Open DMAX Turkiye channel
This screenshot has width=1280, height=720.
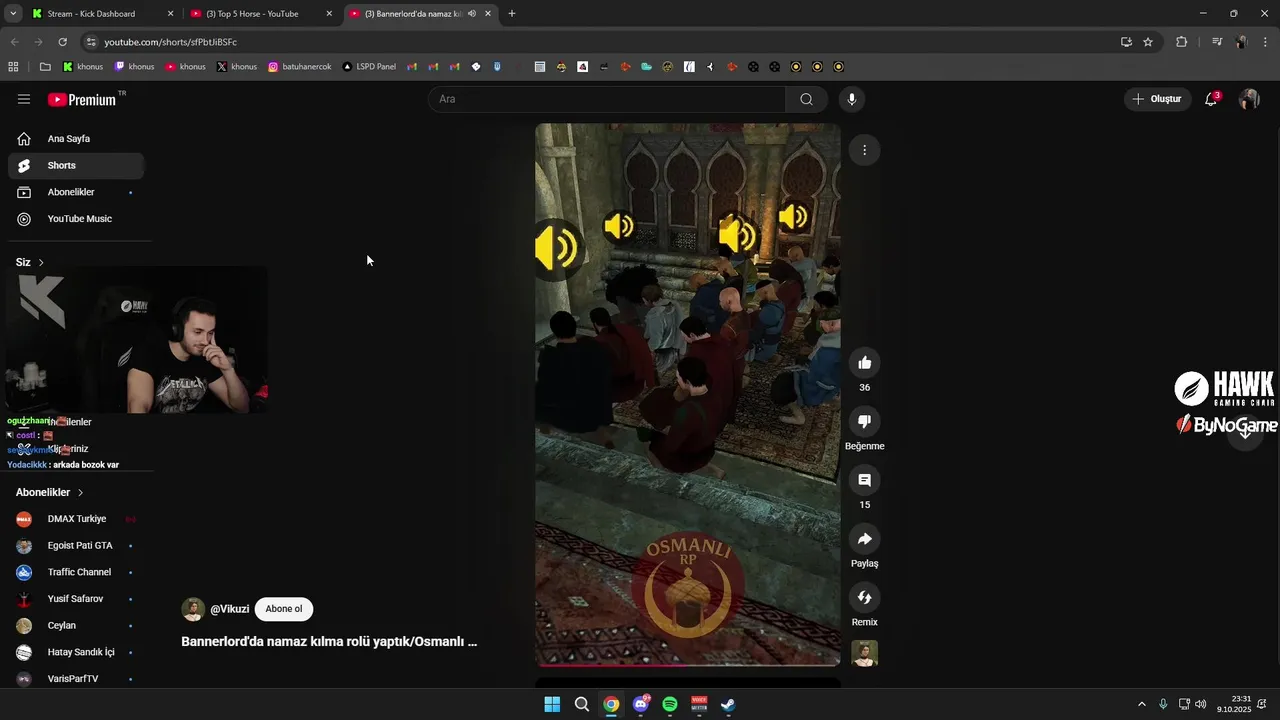coord(76,519)
